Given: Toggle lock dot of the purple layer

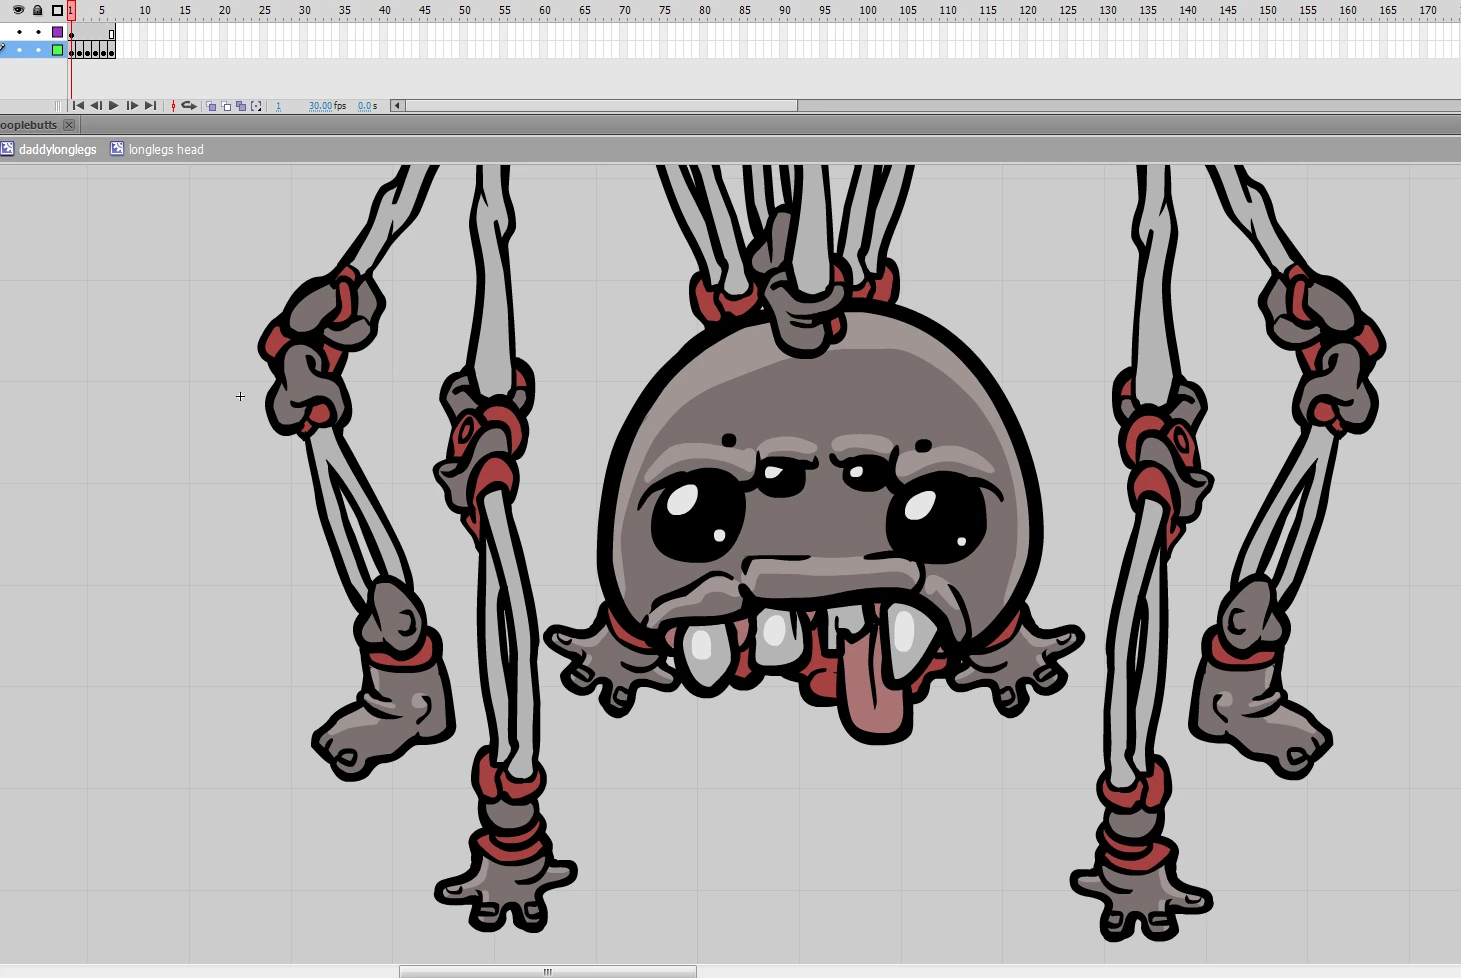Looking at the screenshot, I should (38, 32).
